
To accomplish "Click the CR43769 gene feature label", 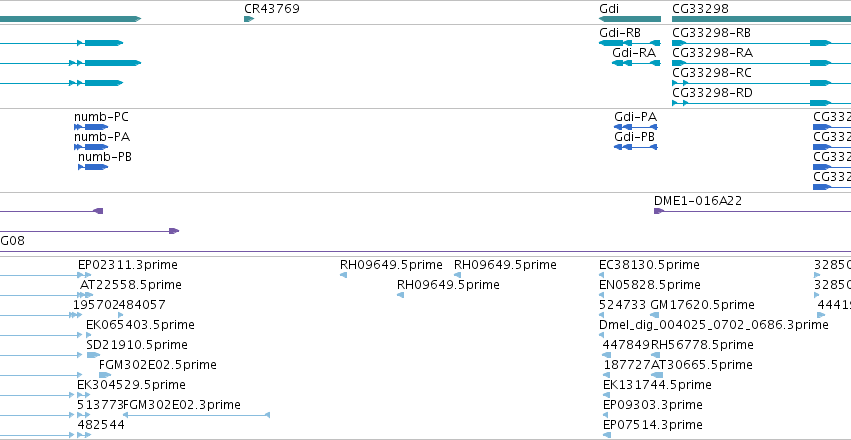I will (x=271, y=9).
